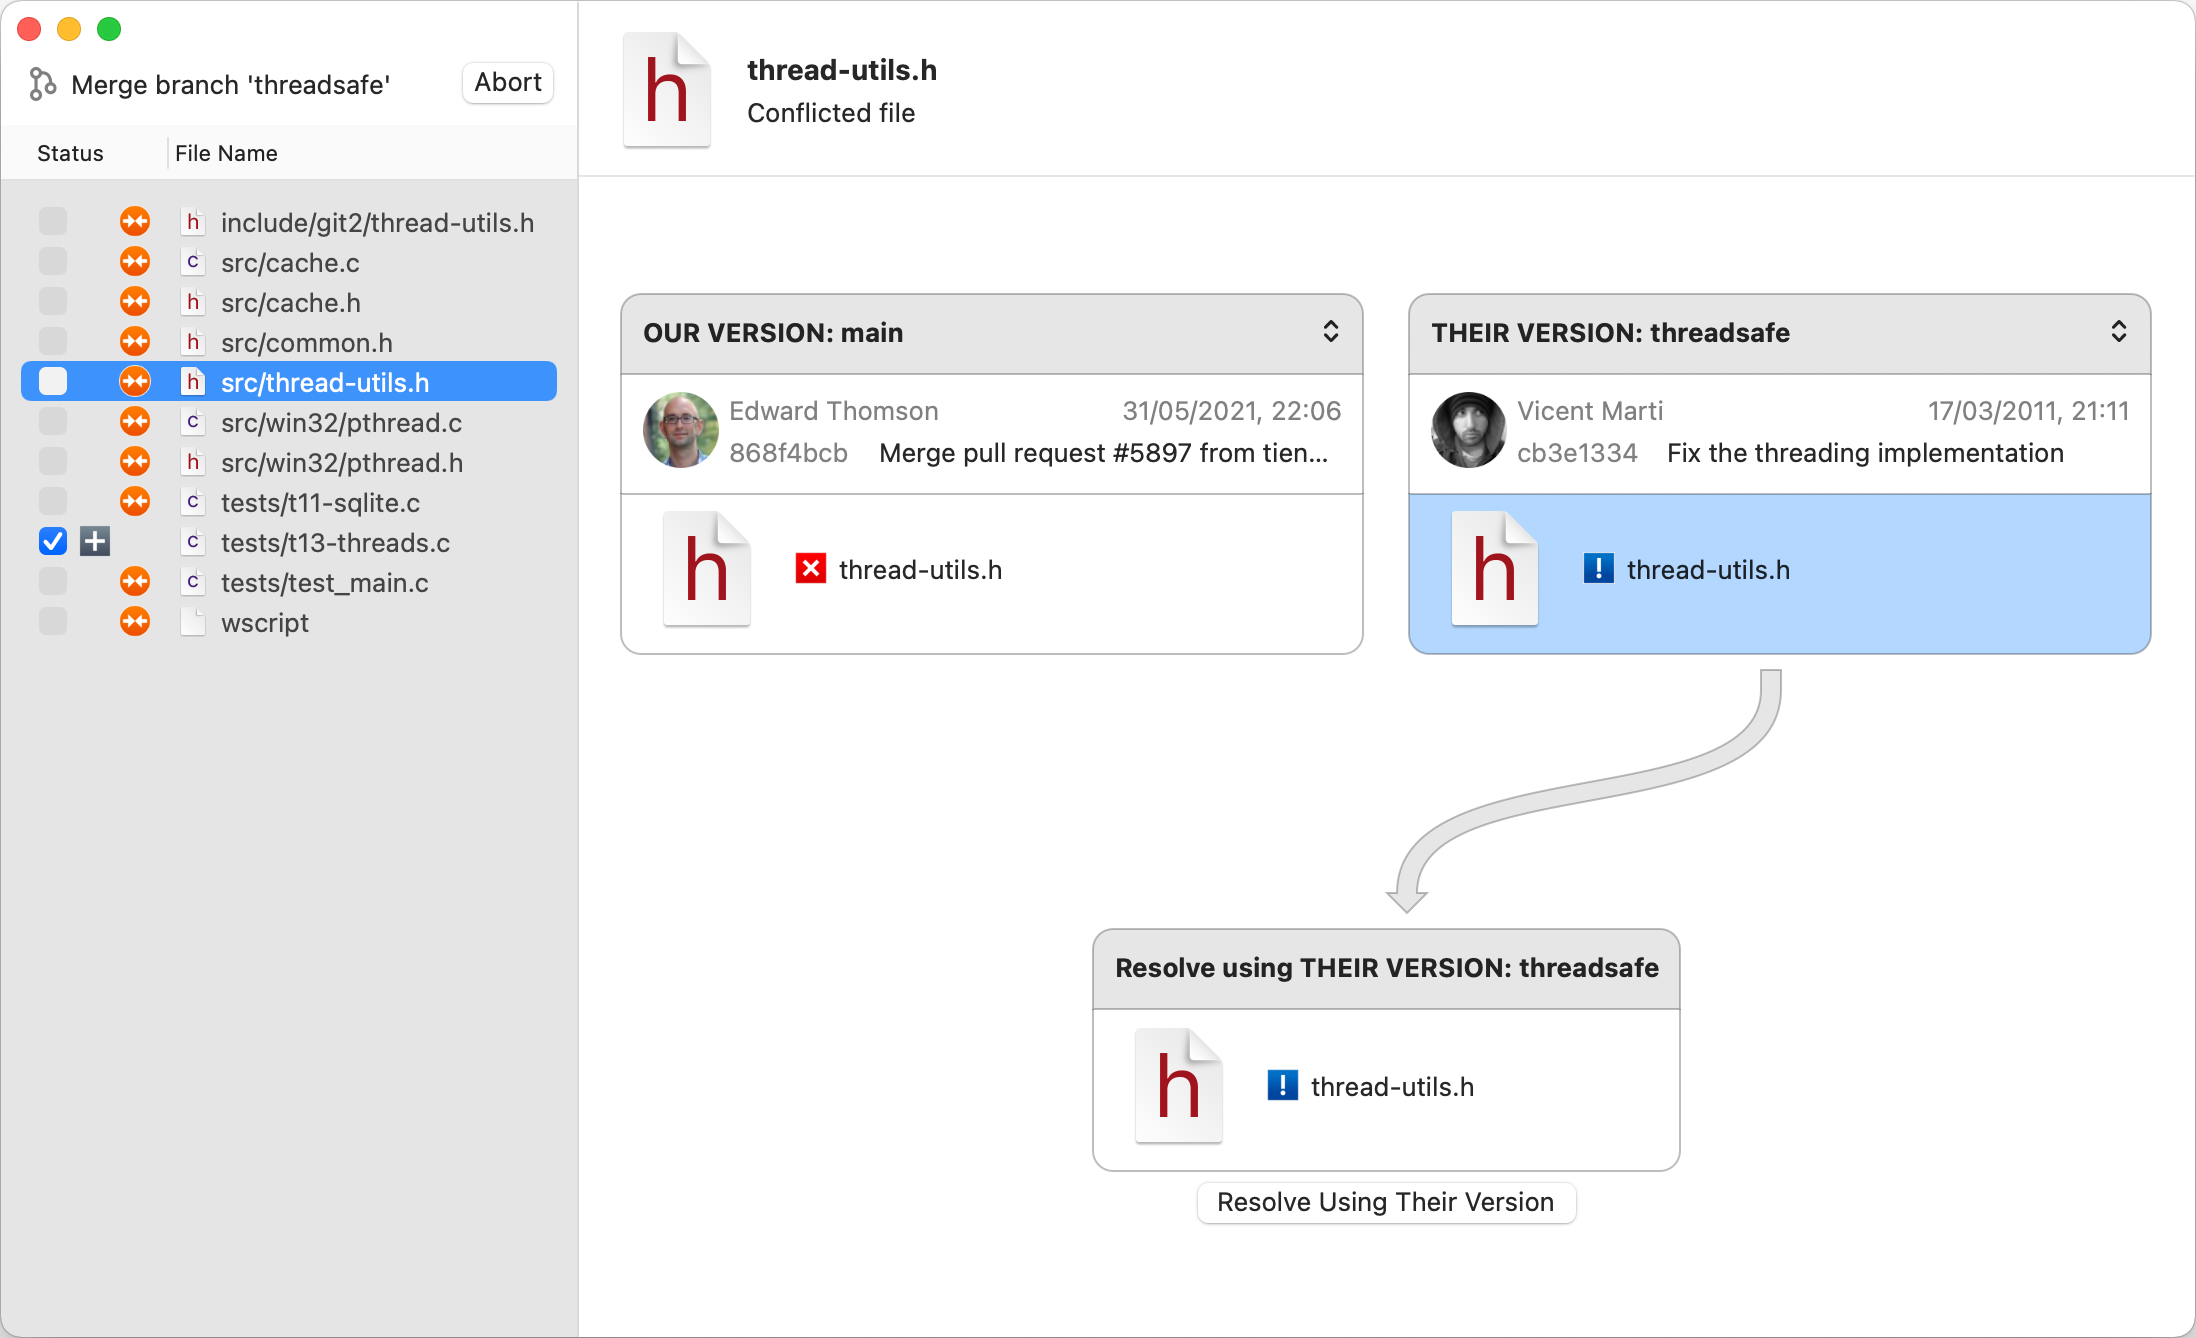Click the header file icon in resolve box
Screen dimensions: 2196x1338
(1178, 1086)
